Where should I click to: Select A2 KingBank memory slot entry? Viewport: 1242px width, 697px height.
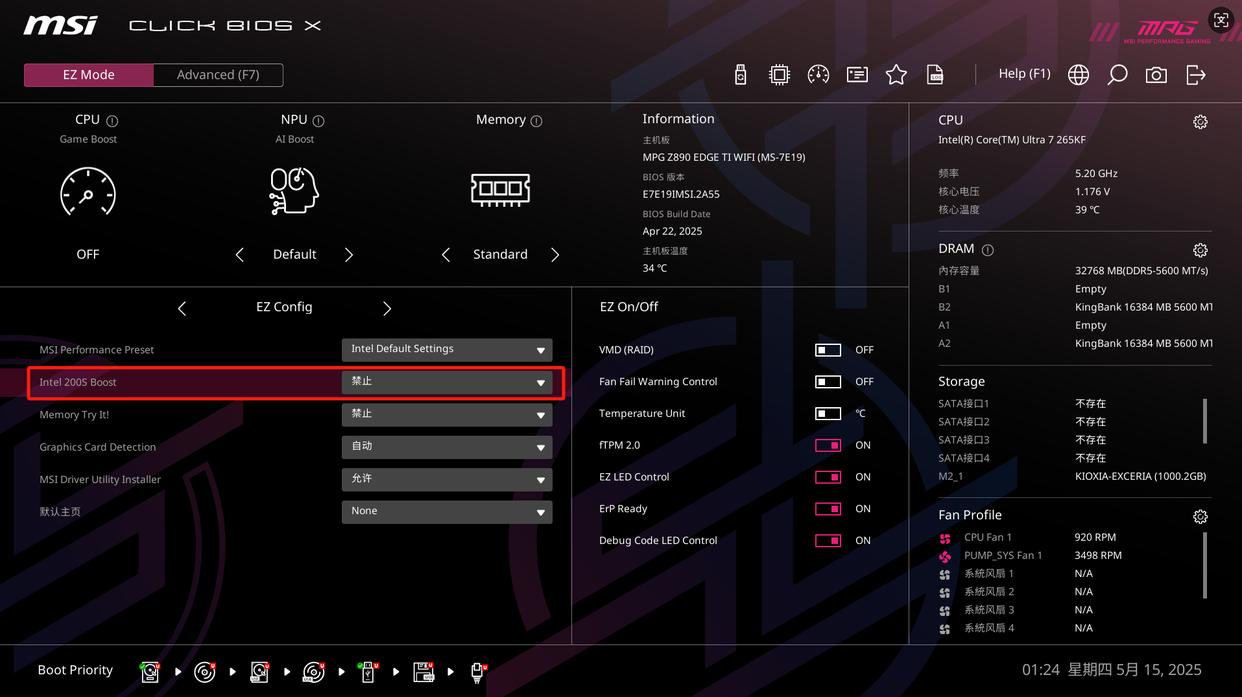click(x=1074, y=344)
